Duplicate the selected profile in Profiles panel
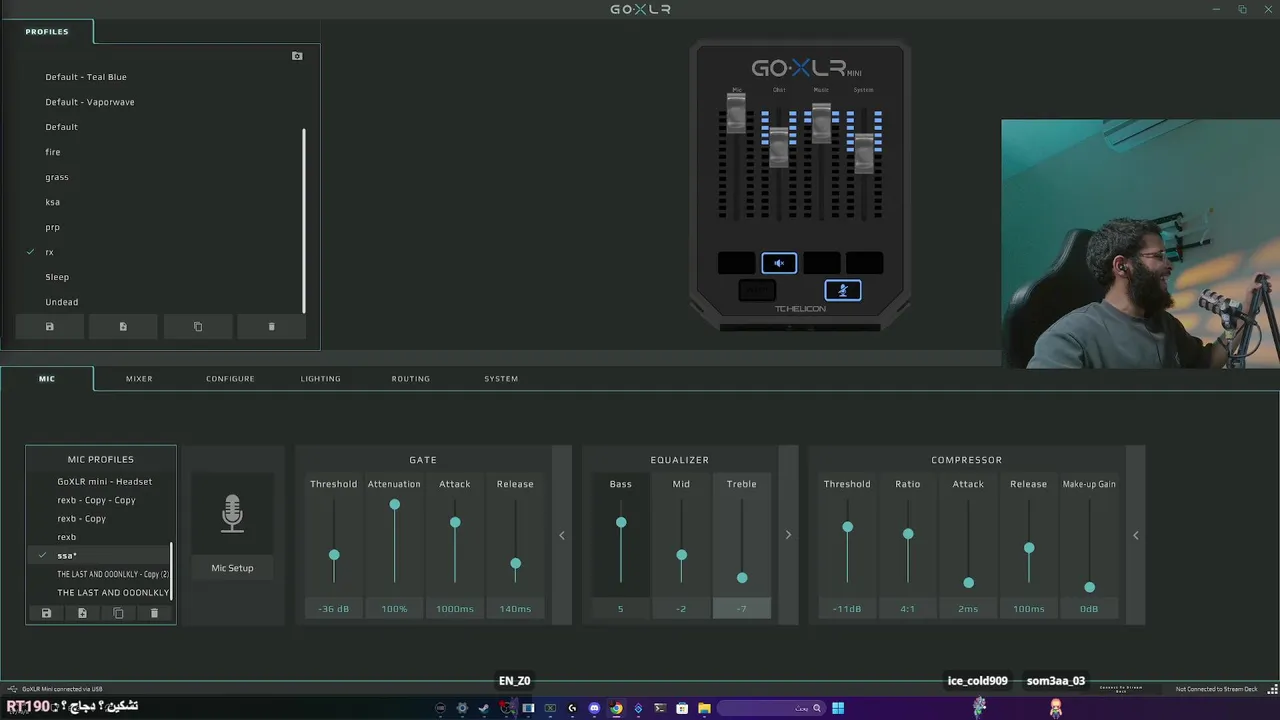 tap(197, 327)
